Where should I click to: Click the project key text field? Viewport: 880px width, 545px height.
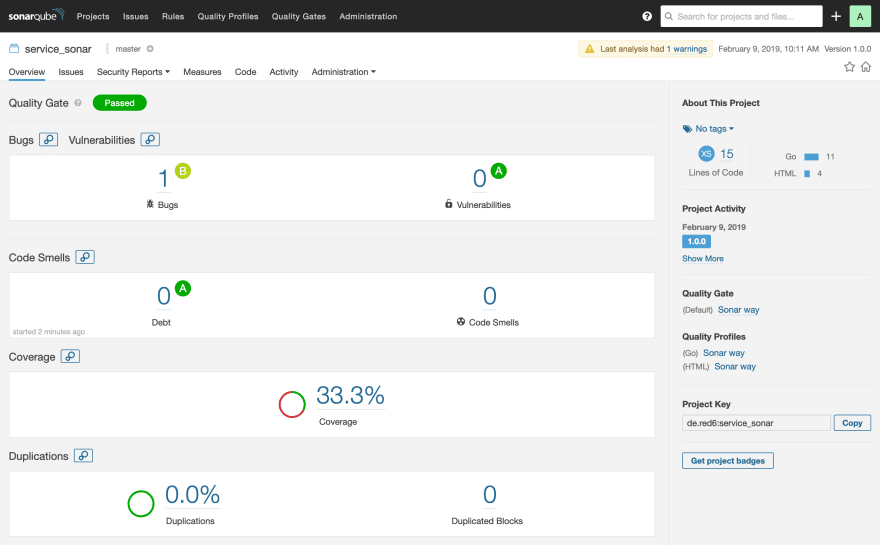[x=756, y=423]
